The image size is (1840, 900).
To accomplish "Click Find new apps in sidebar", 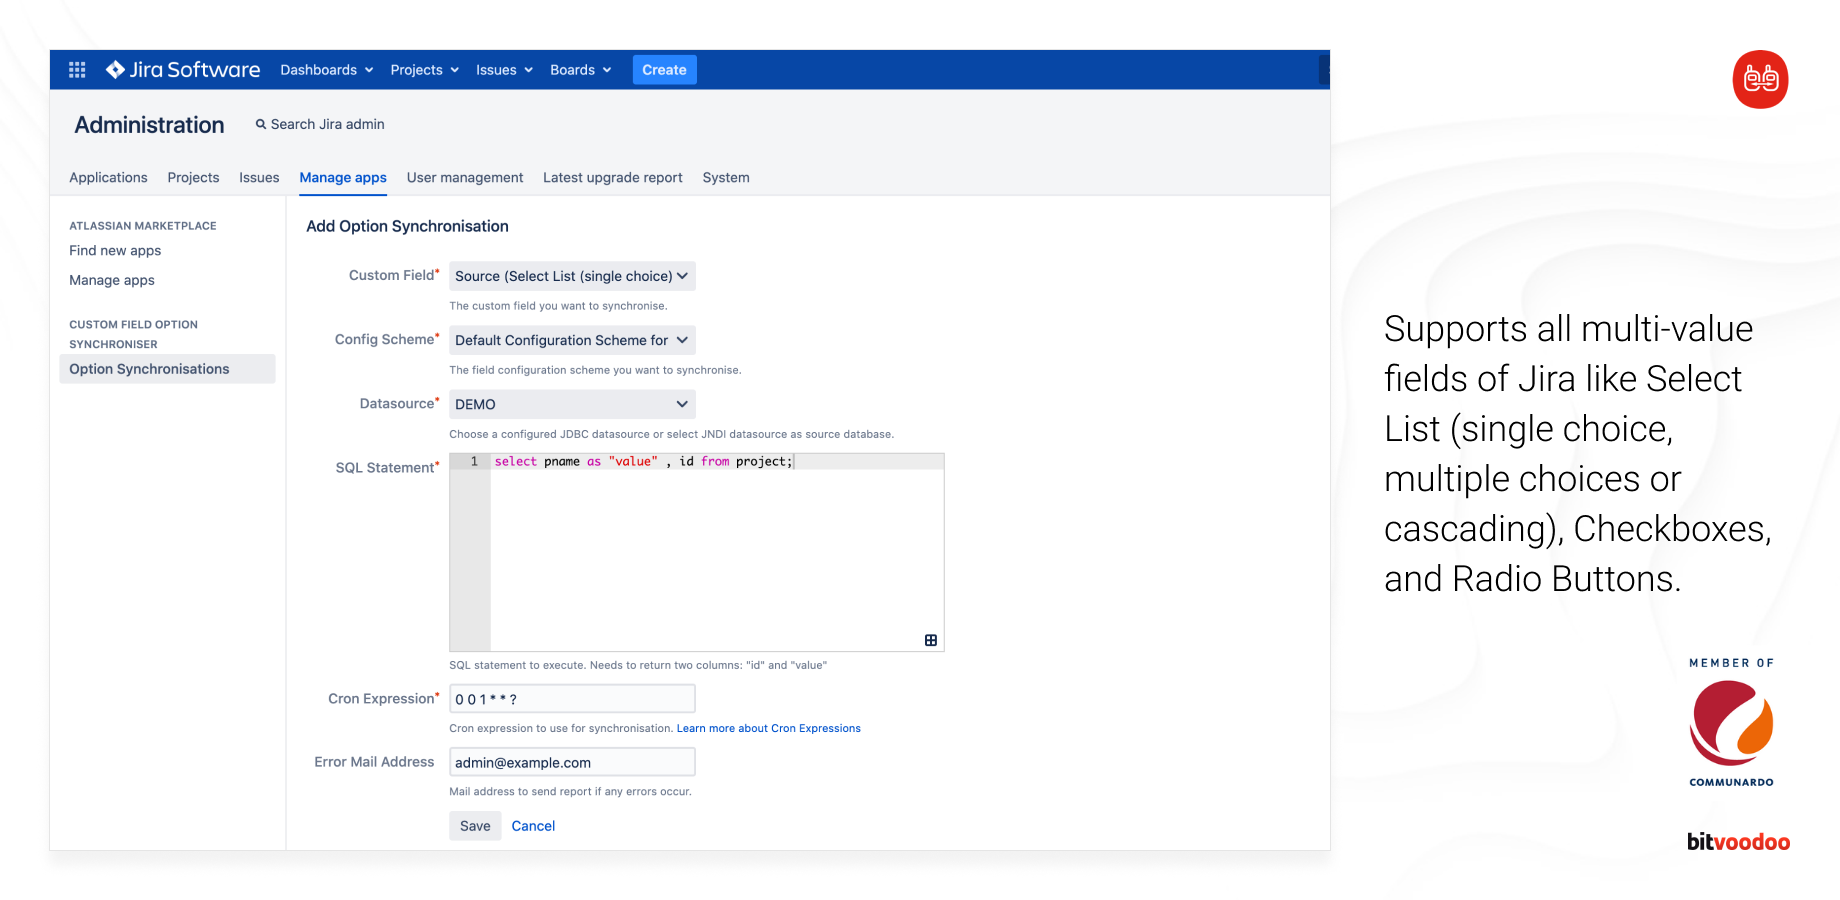I will 115,251.
